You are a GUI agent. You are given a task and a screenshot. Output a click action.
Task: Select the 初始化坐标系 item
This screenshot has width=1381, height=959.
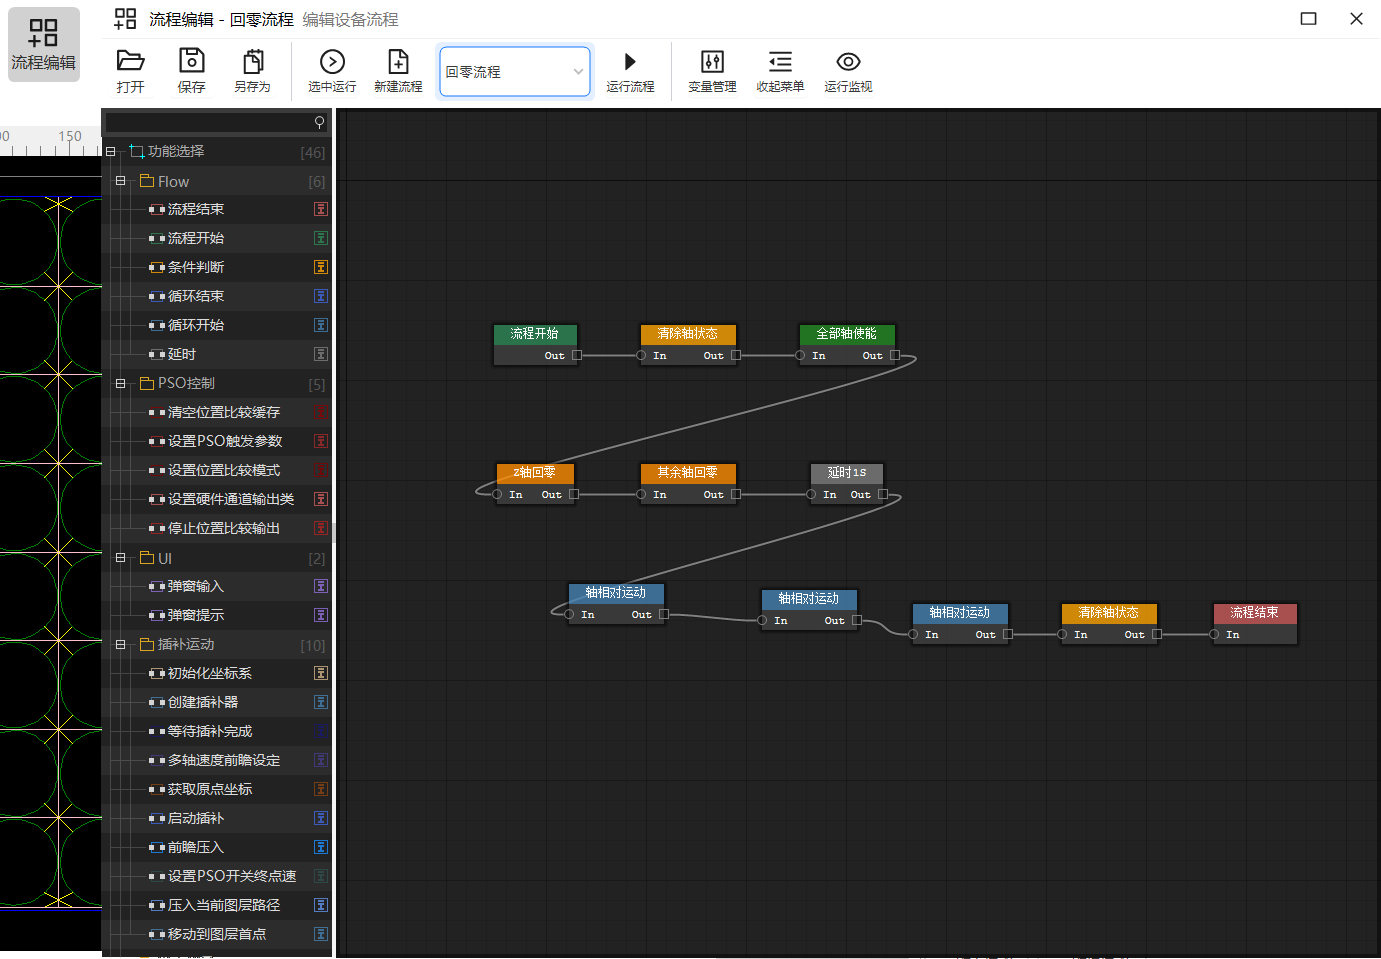click(210, 673)
